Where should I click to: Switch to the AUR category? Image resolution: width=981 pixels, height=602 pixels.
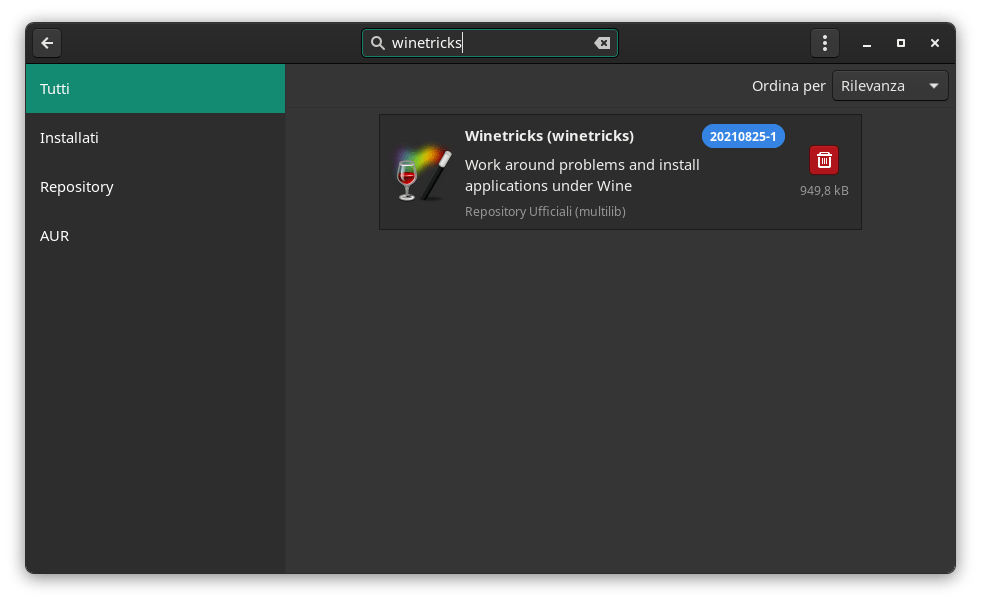click(x=155, y=236)
